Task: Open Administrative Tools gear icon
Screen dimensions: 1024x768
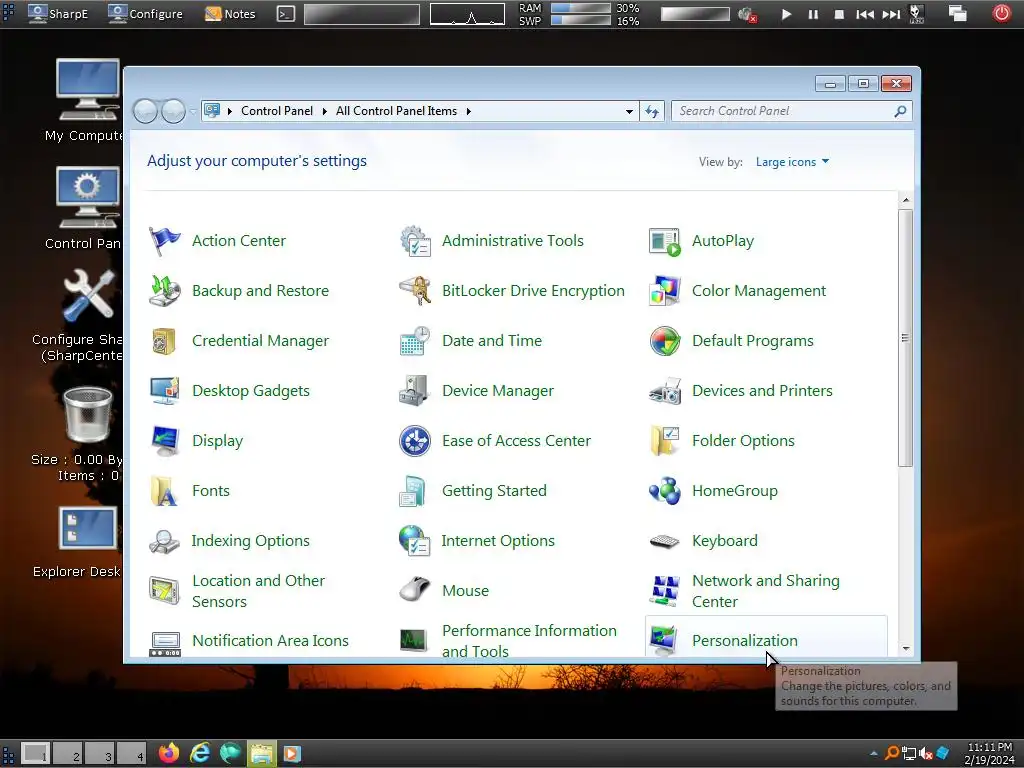Action: click(415, 241)
